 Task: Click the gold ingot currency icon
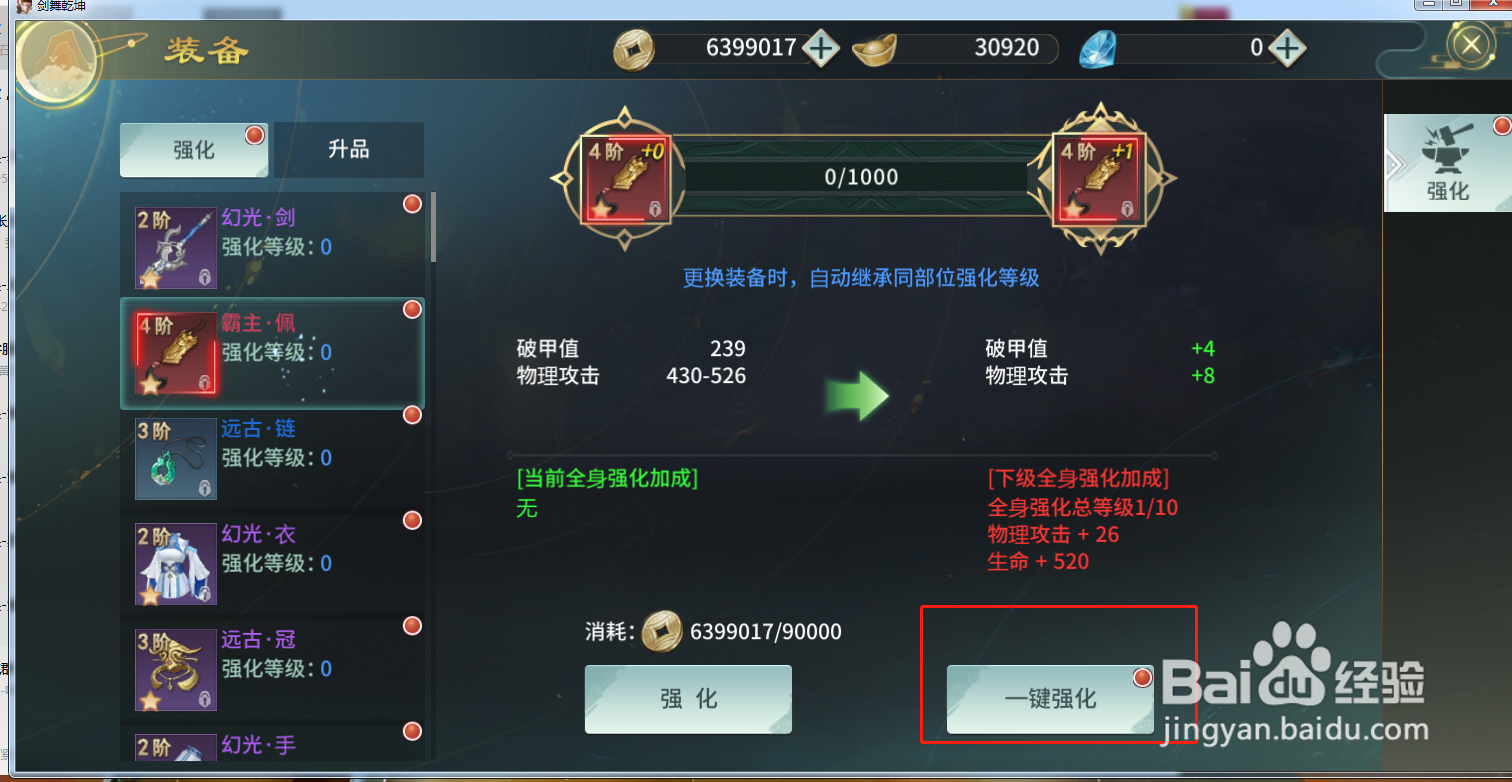click(875, 48)
